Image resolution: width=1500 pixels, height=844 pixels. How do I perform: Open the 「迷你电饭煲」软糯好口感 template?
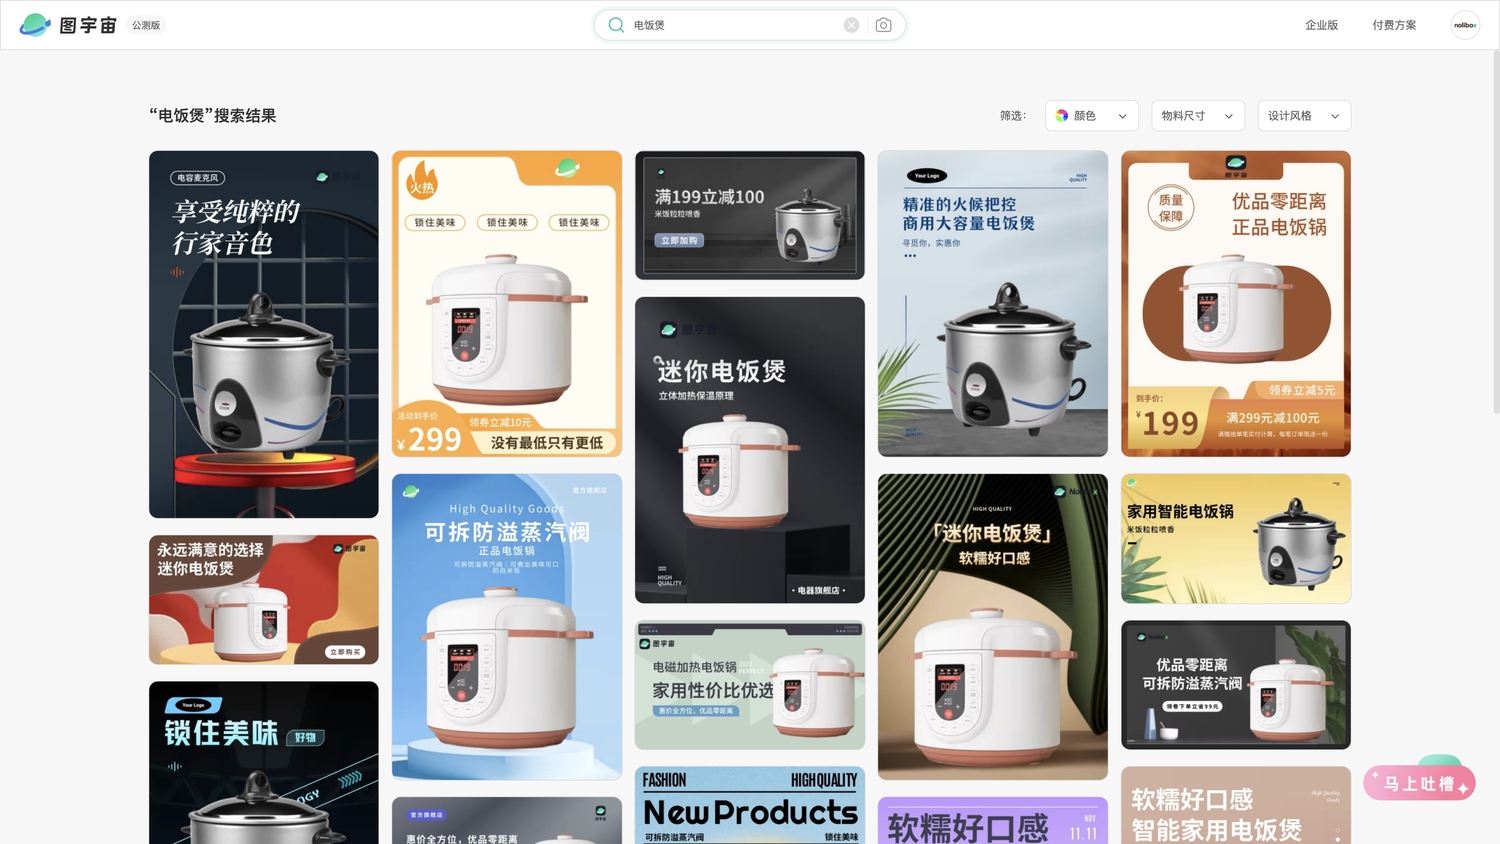click(993, 627)
